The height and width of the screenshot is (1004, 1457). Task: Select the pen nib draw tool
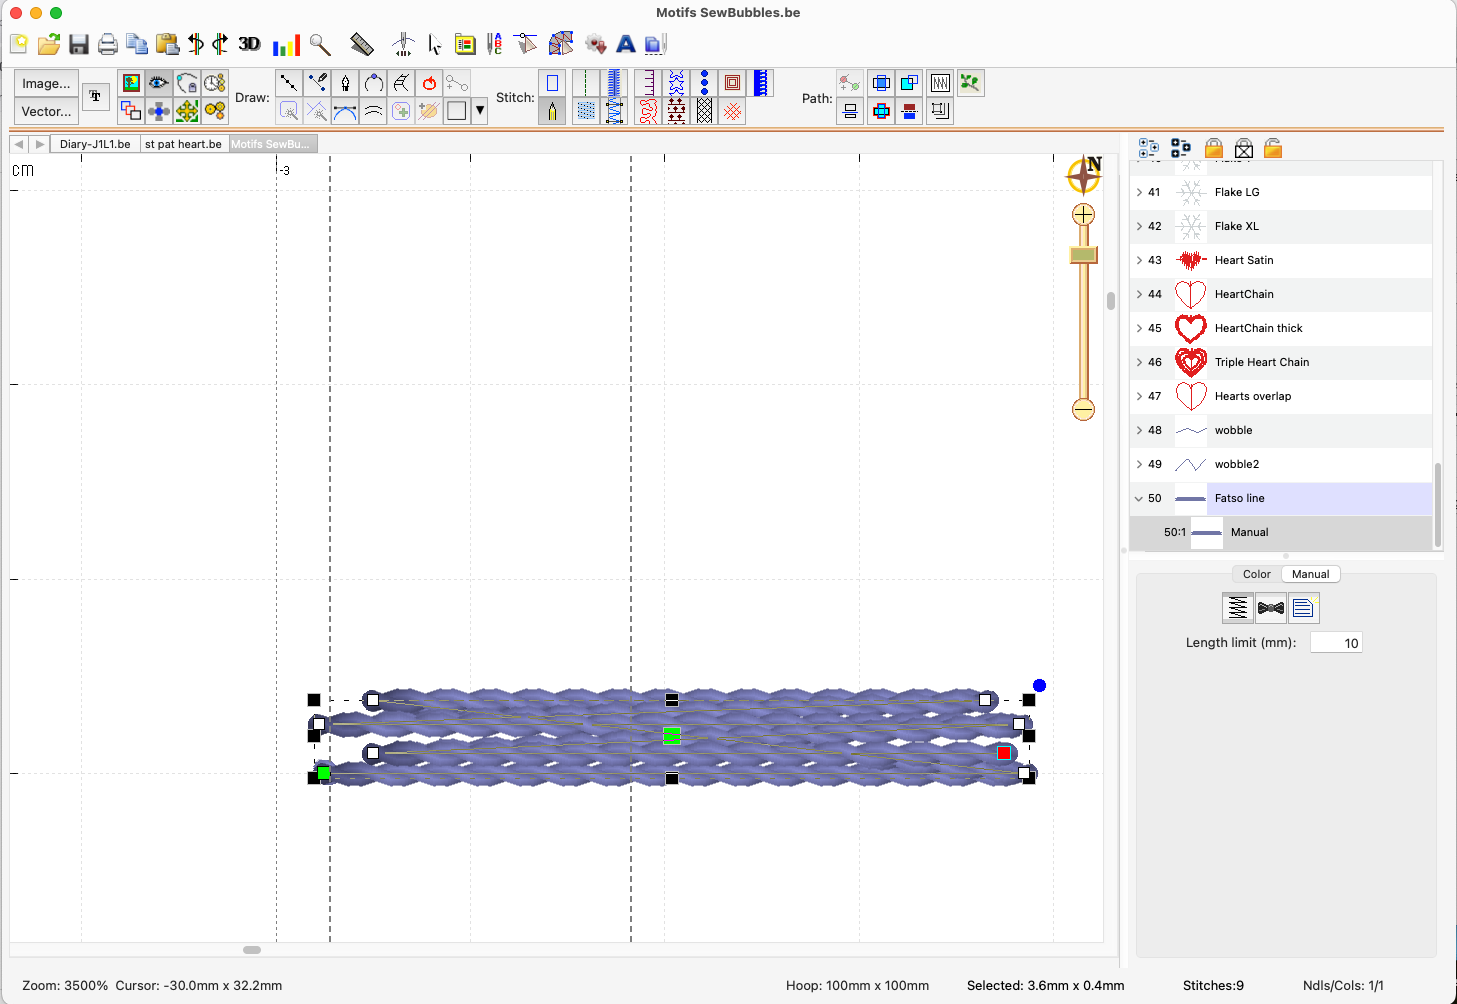[x=345, y=83]
